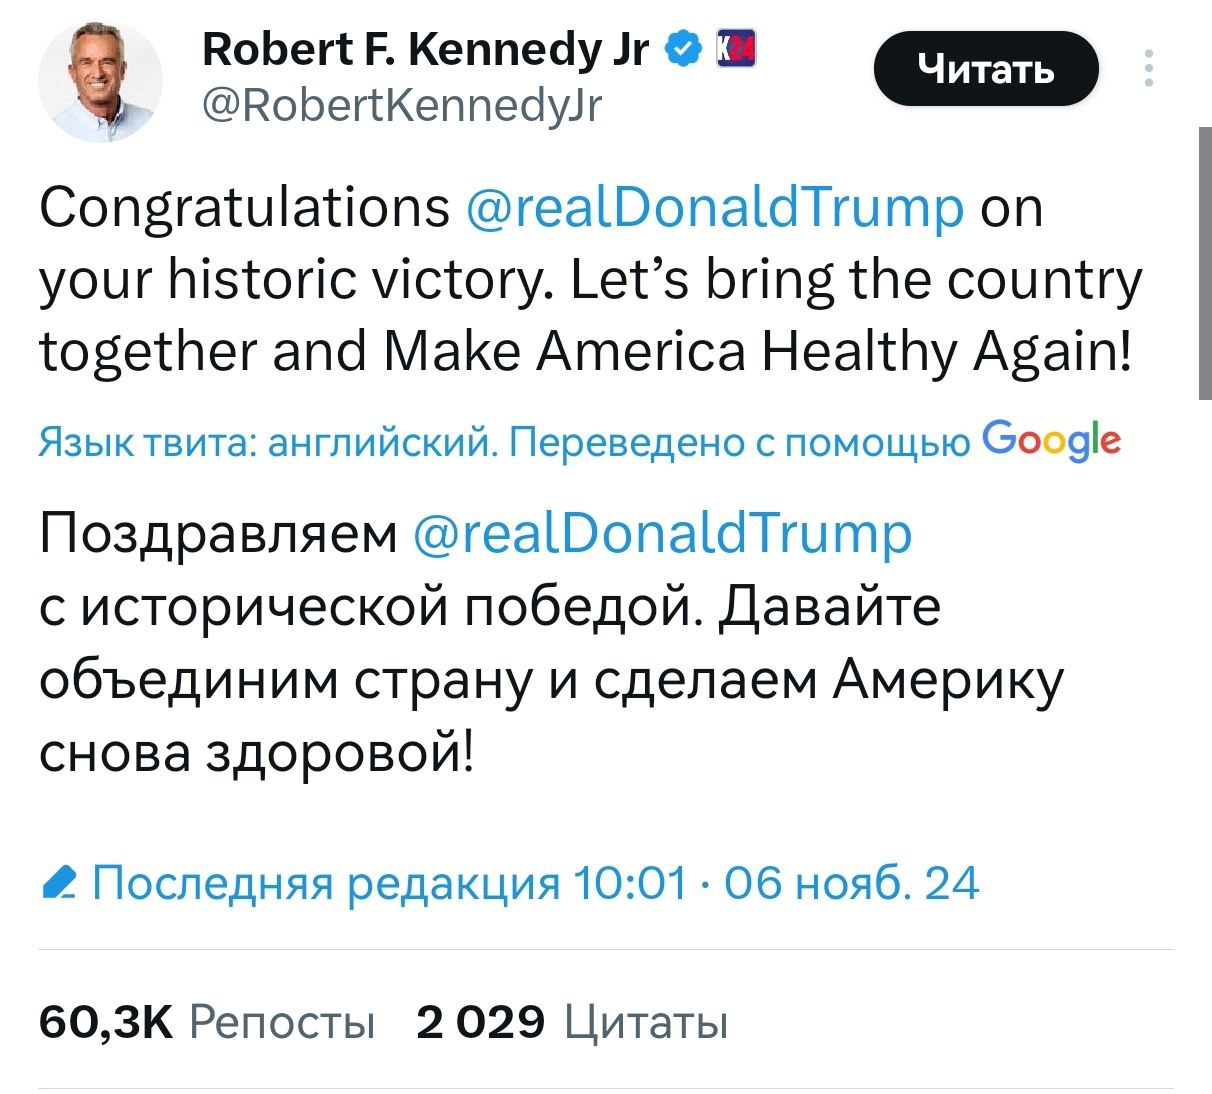Show the 2 029 Цитаты list
Screen dimensions: 1212x1094
[572, 1022]
